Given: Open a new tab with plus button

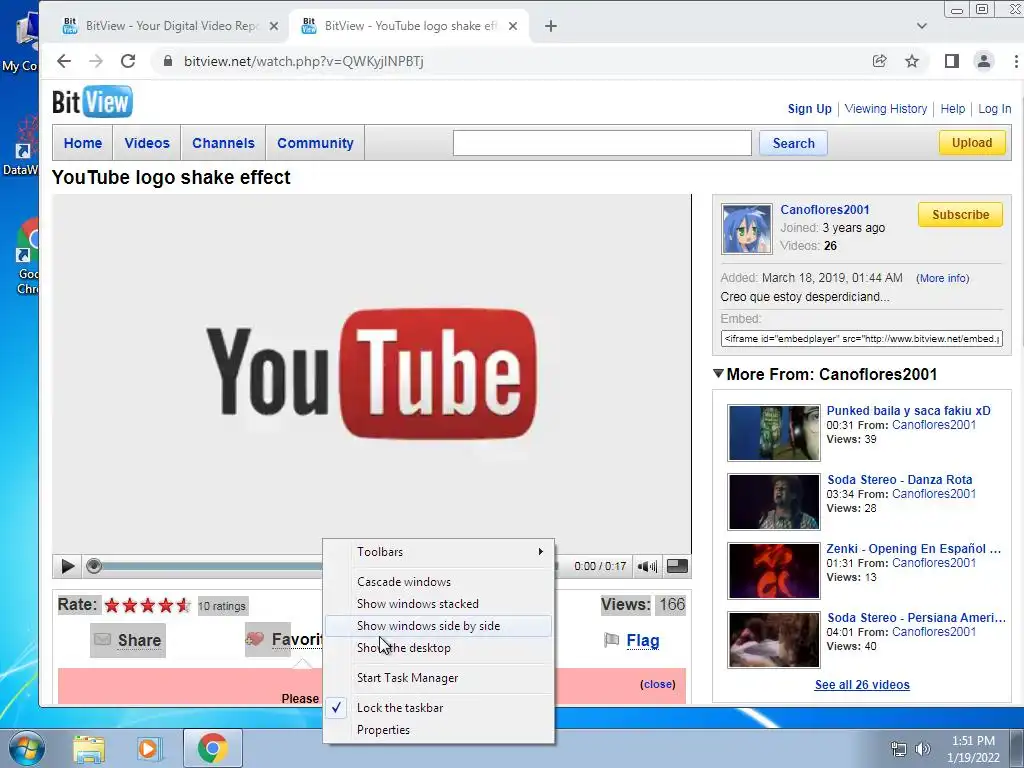Looking at the screenshot, I should [x=551, y=26].
